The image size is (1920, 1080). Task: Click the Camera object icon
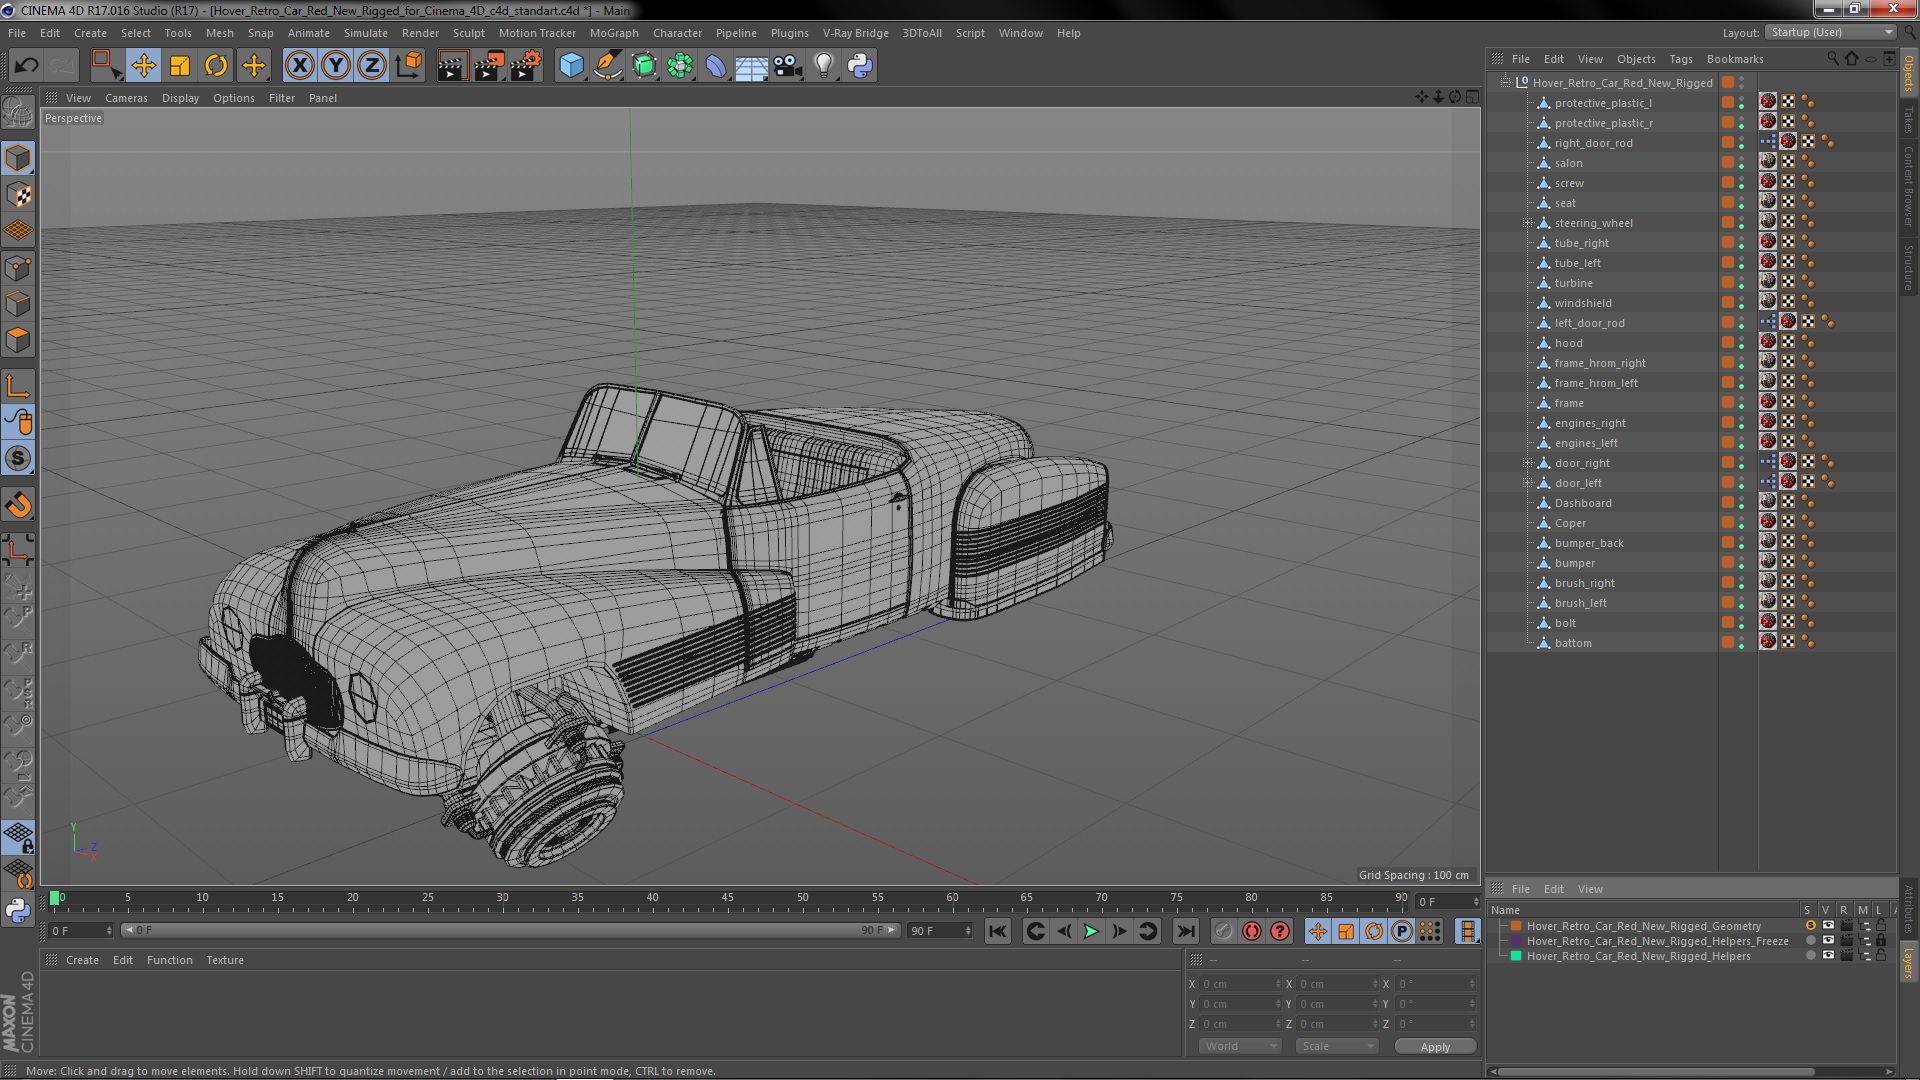point(788,66)
